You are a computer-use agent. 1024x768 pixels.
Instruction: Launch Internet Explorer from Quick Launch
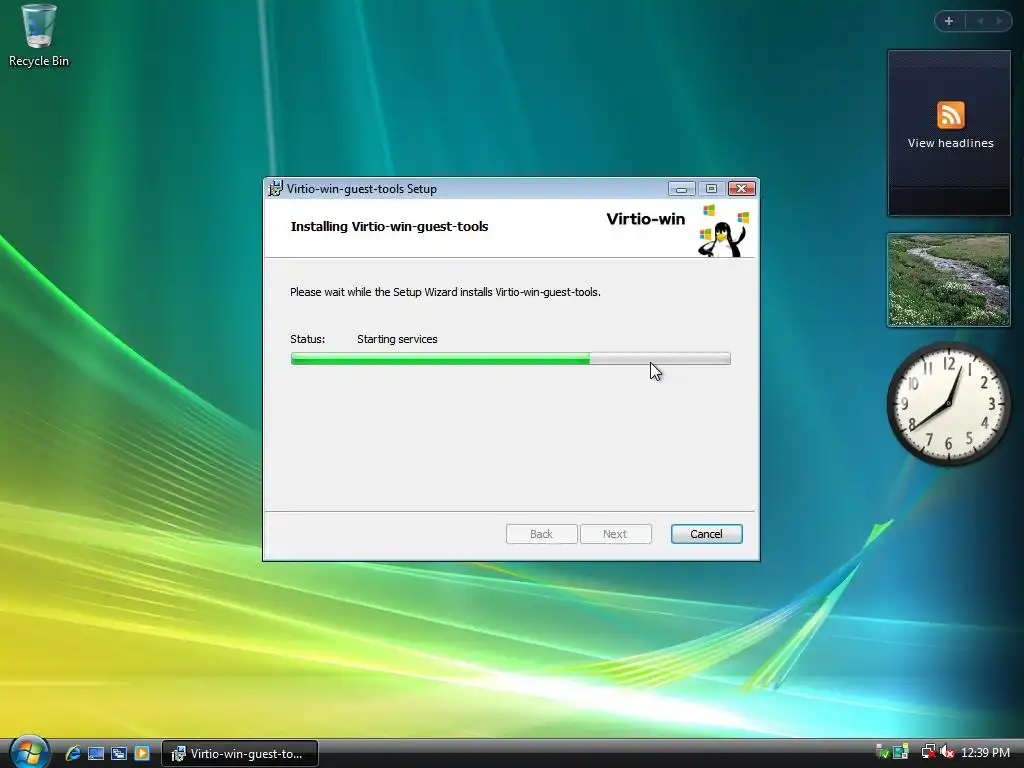(x=72, y=753)
